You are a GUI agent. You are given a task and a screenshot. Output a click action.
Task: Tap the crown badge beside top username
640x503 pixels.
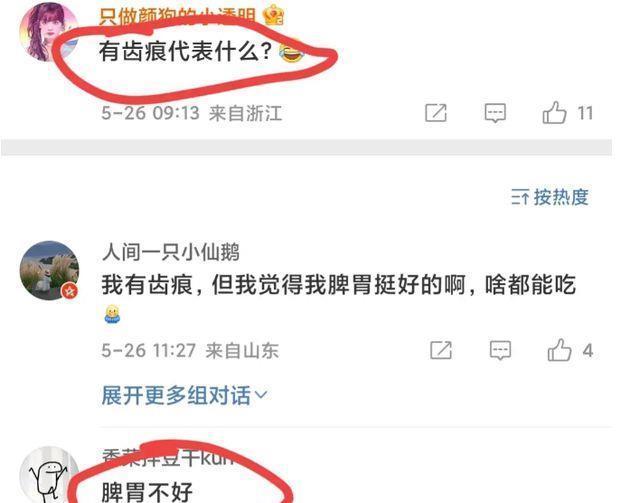(273, 16)
